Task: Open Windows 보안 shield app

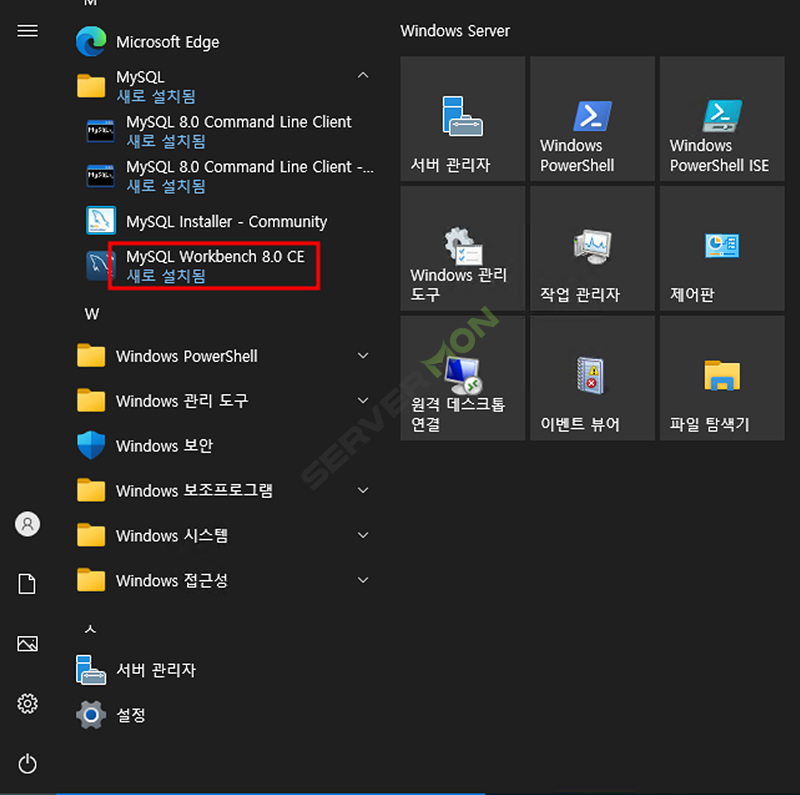Action: 224,445
